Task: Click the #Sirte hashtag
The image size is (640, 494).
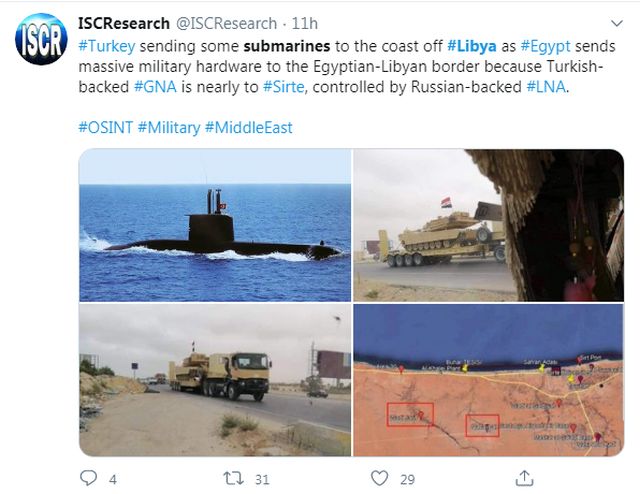Action: pyautogui.click(x=284, y=87)
